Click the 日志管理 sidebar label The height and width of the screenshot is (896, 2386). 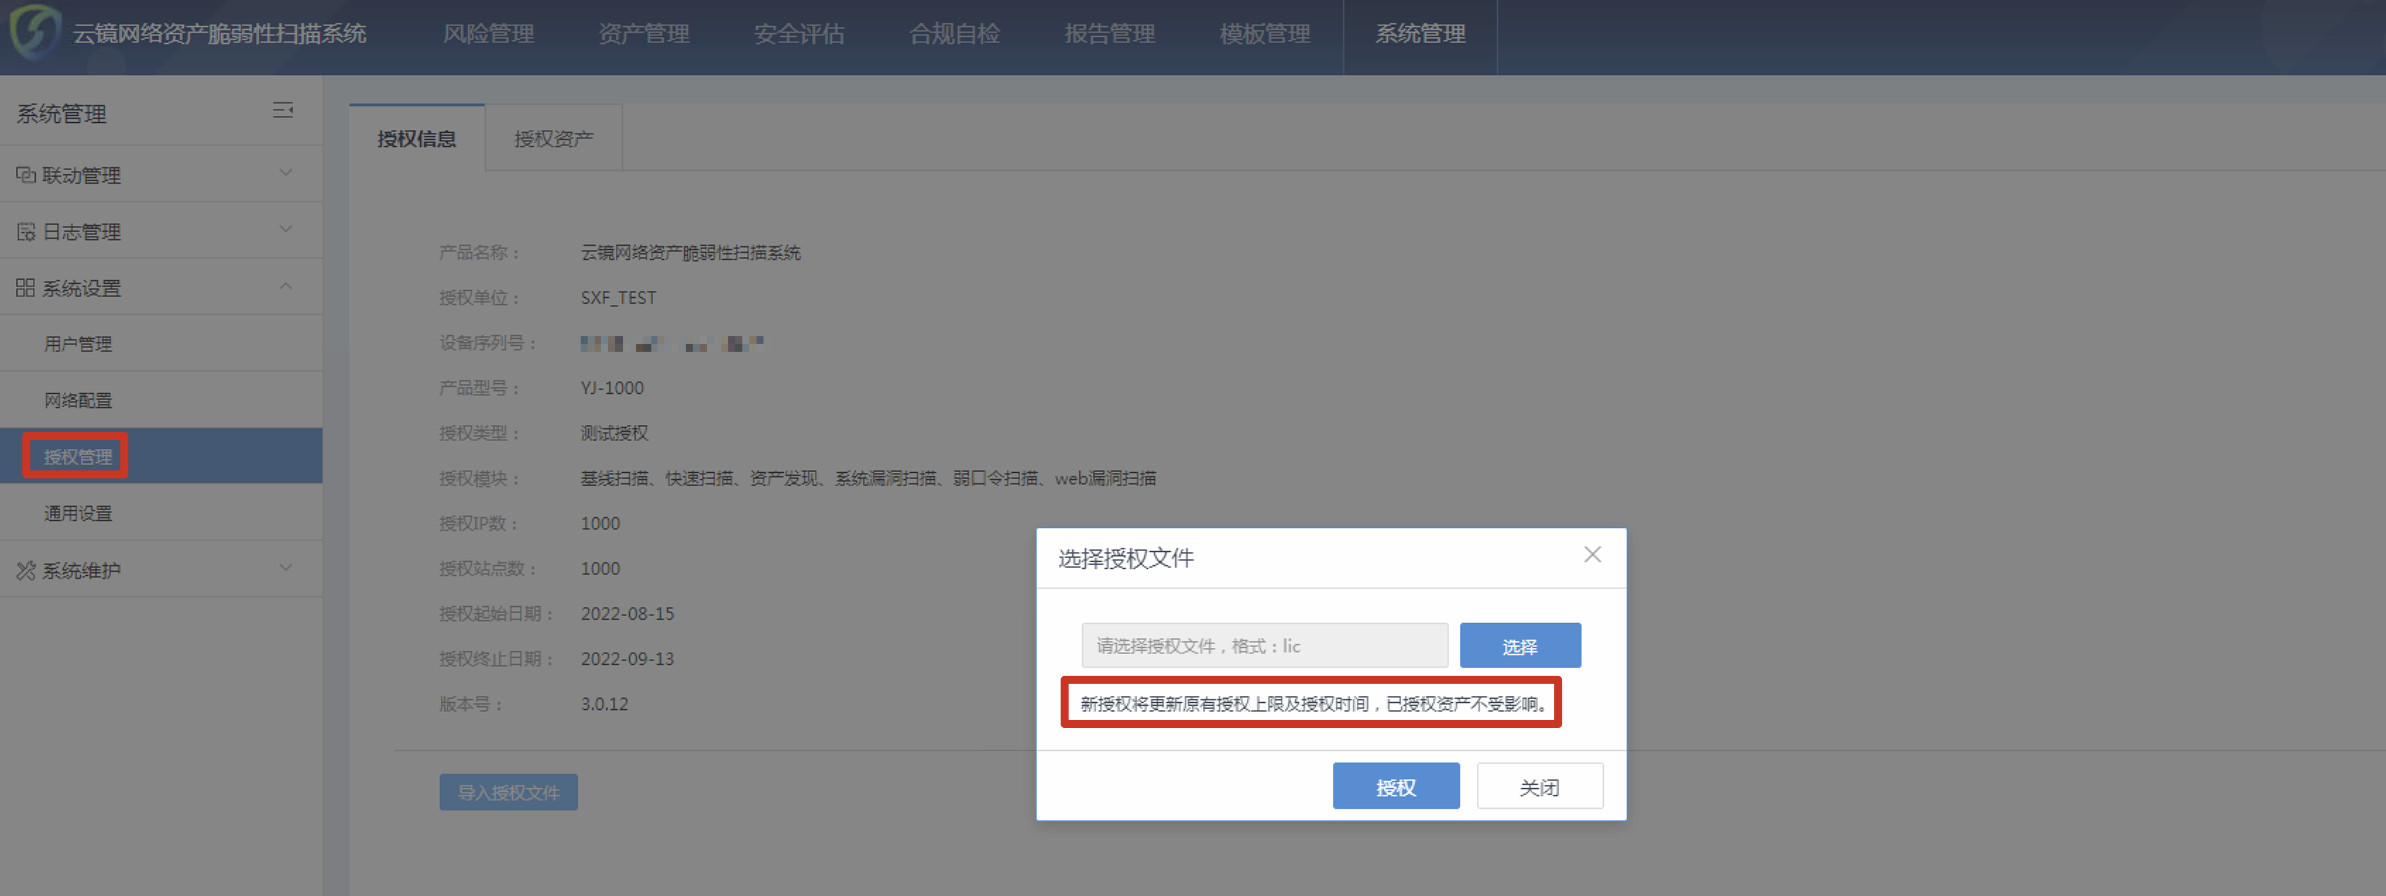[x=82, y=232]
